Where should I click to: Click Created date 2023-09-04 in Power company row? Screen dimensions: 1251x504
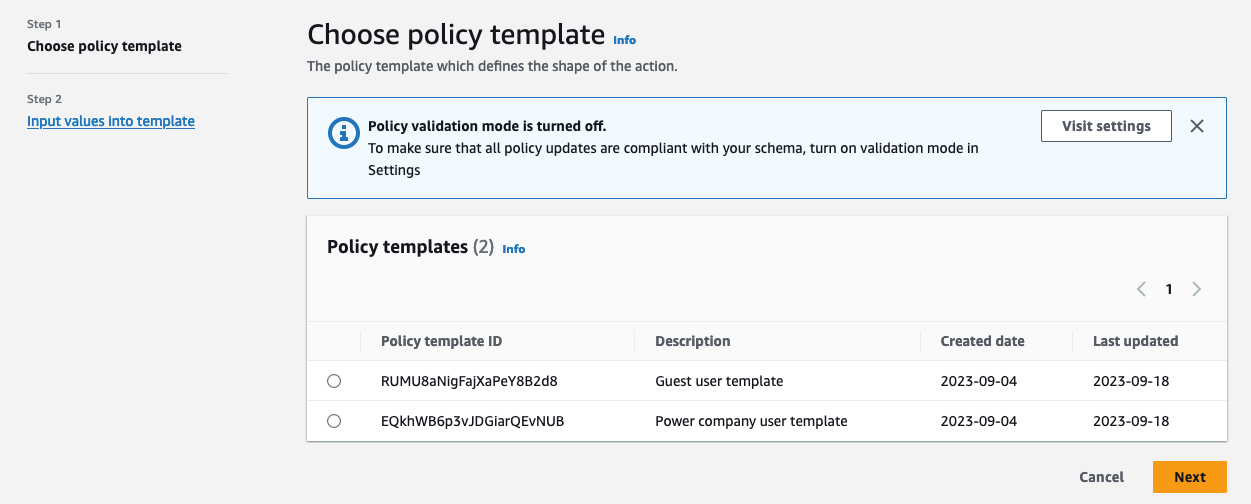(x=978, y=421)
